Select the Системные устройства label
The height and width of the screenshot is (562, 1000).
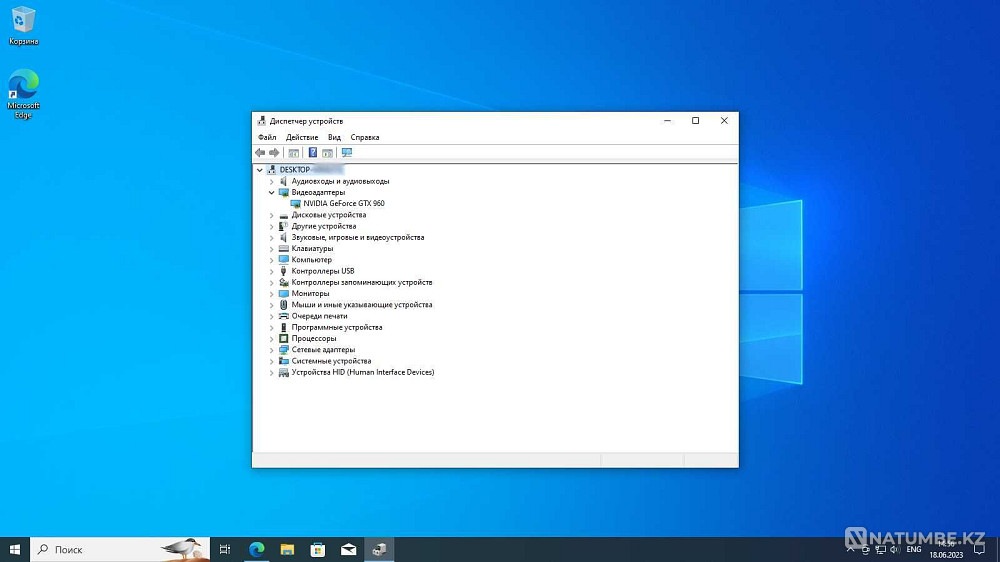click(331, 361)
